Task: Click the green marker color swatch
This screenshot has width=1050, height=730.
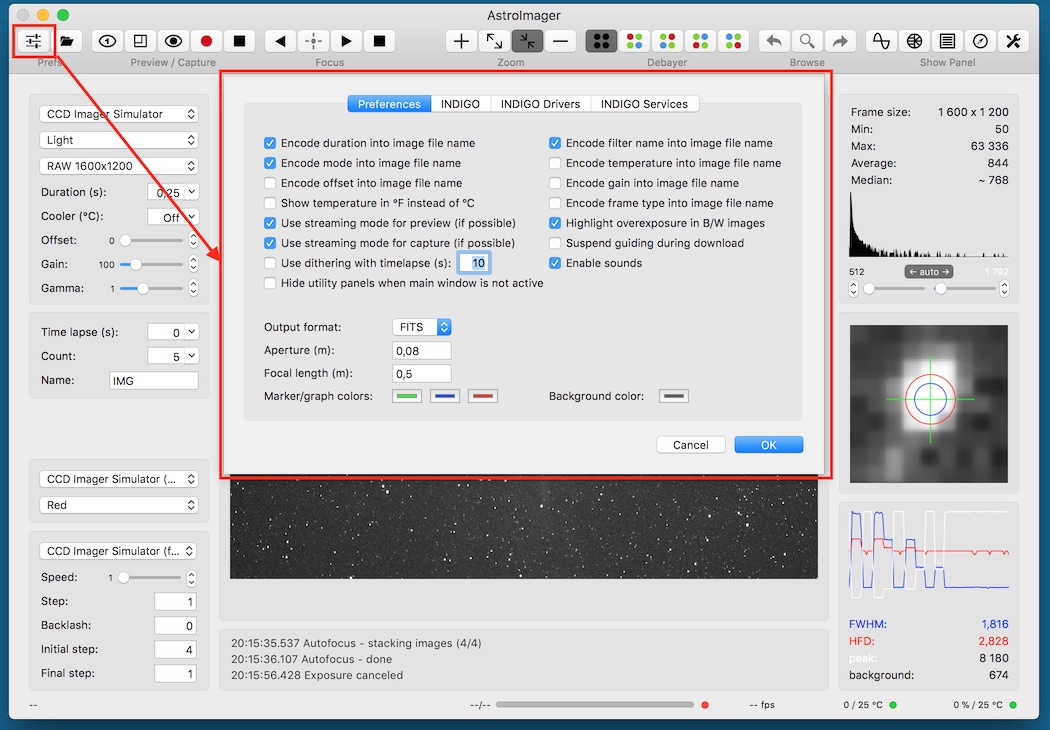Action: (406, 396)
